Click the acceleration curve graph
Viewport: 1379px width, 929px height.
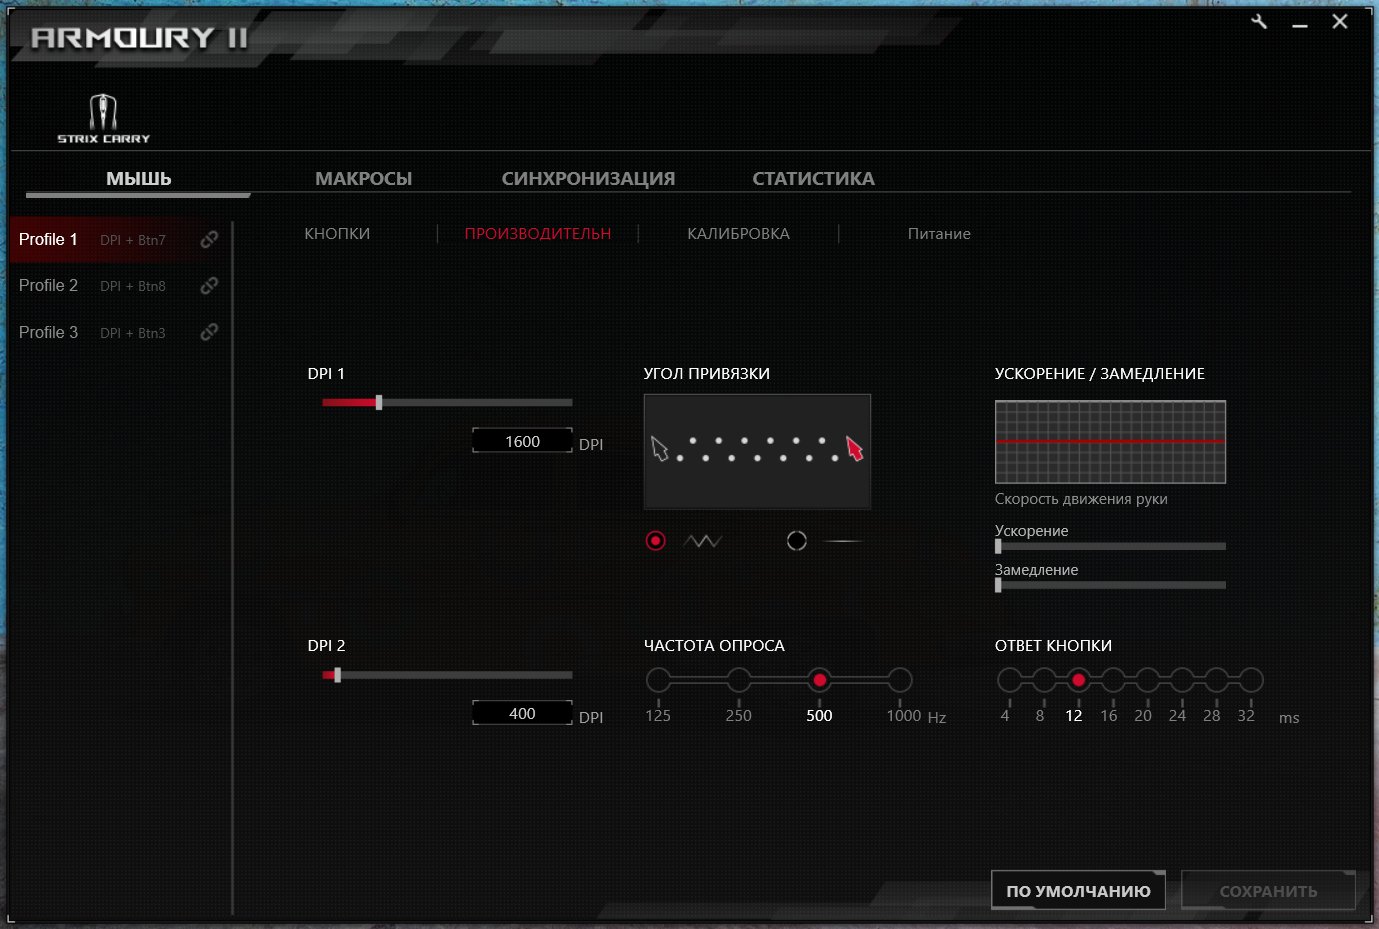1110,442
